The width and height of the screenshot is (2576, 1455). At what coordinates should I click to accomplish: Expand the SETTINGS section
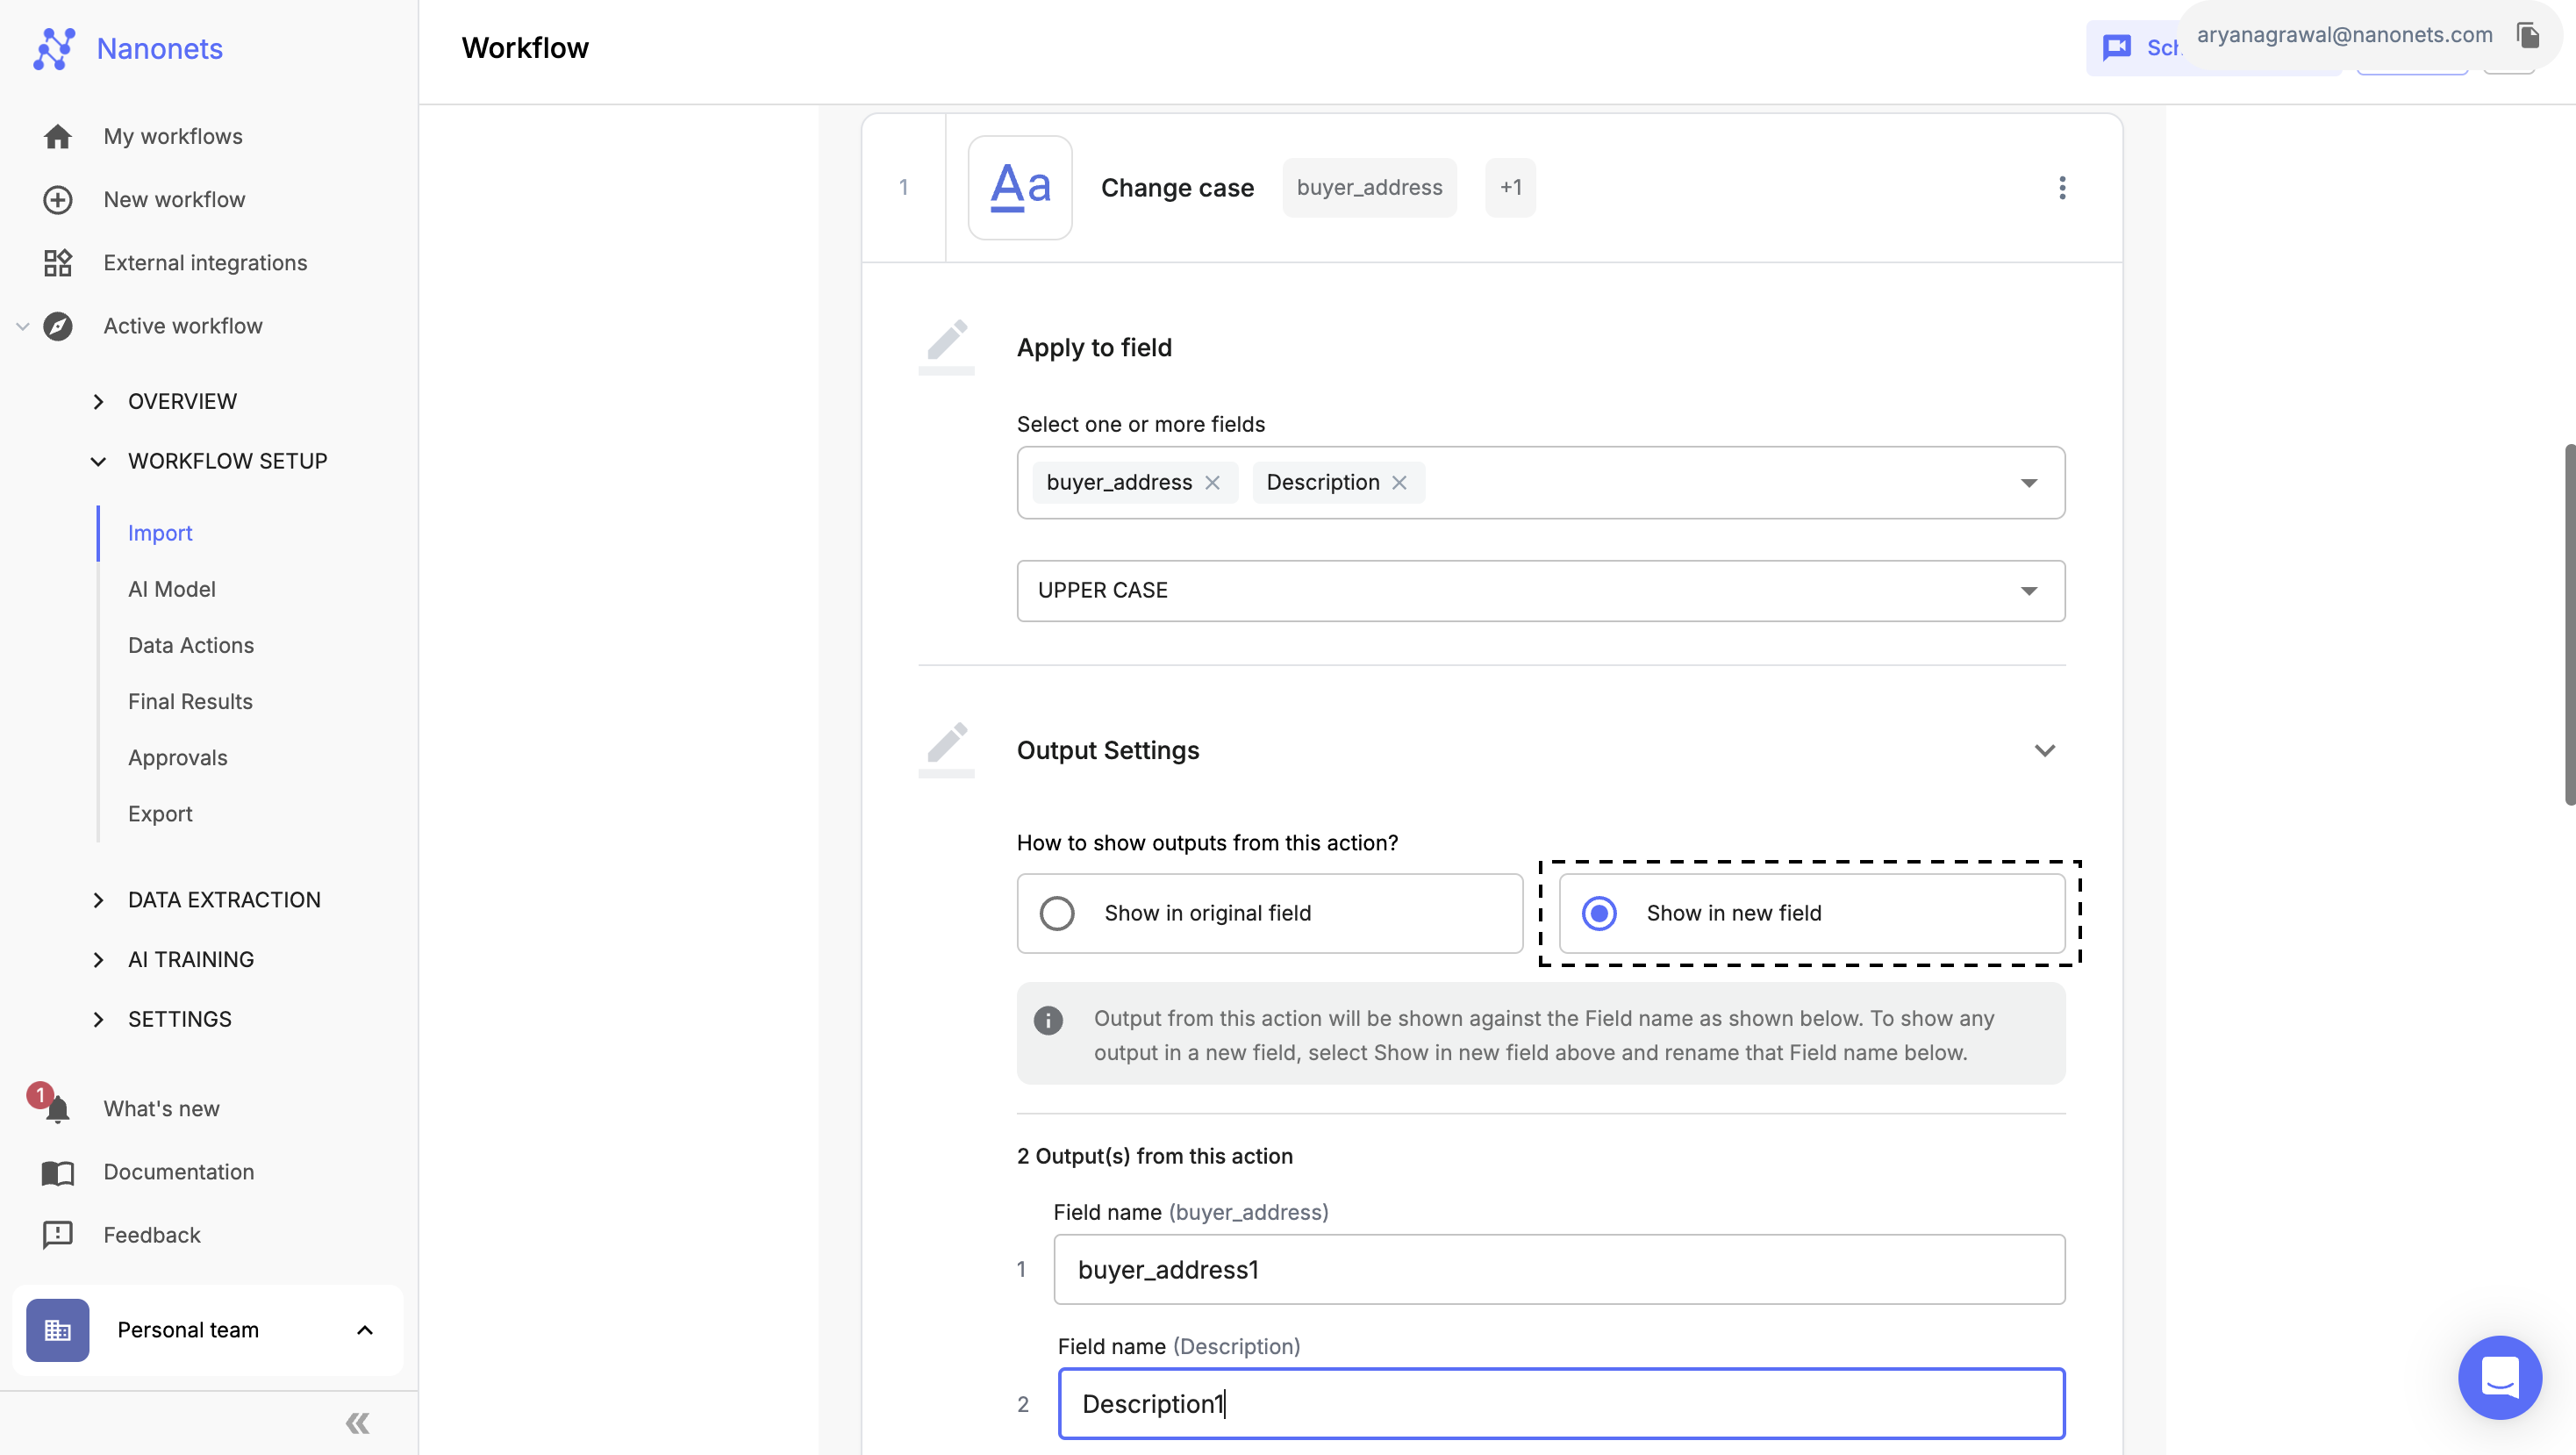[98, 1019]
